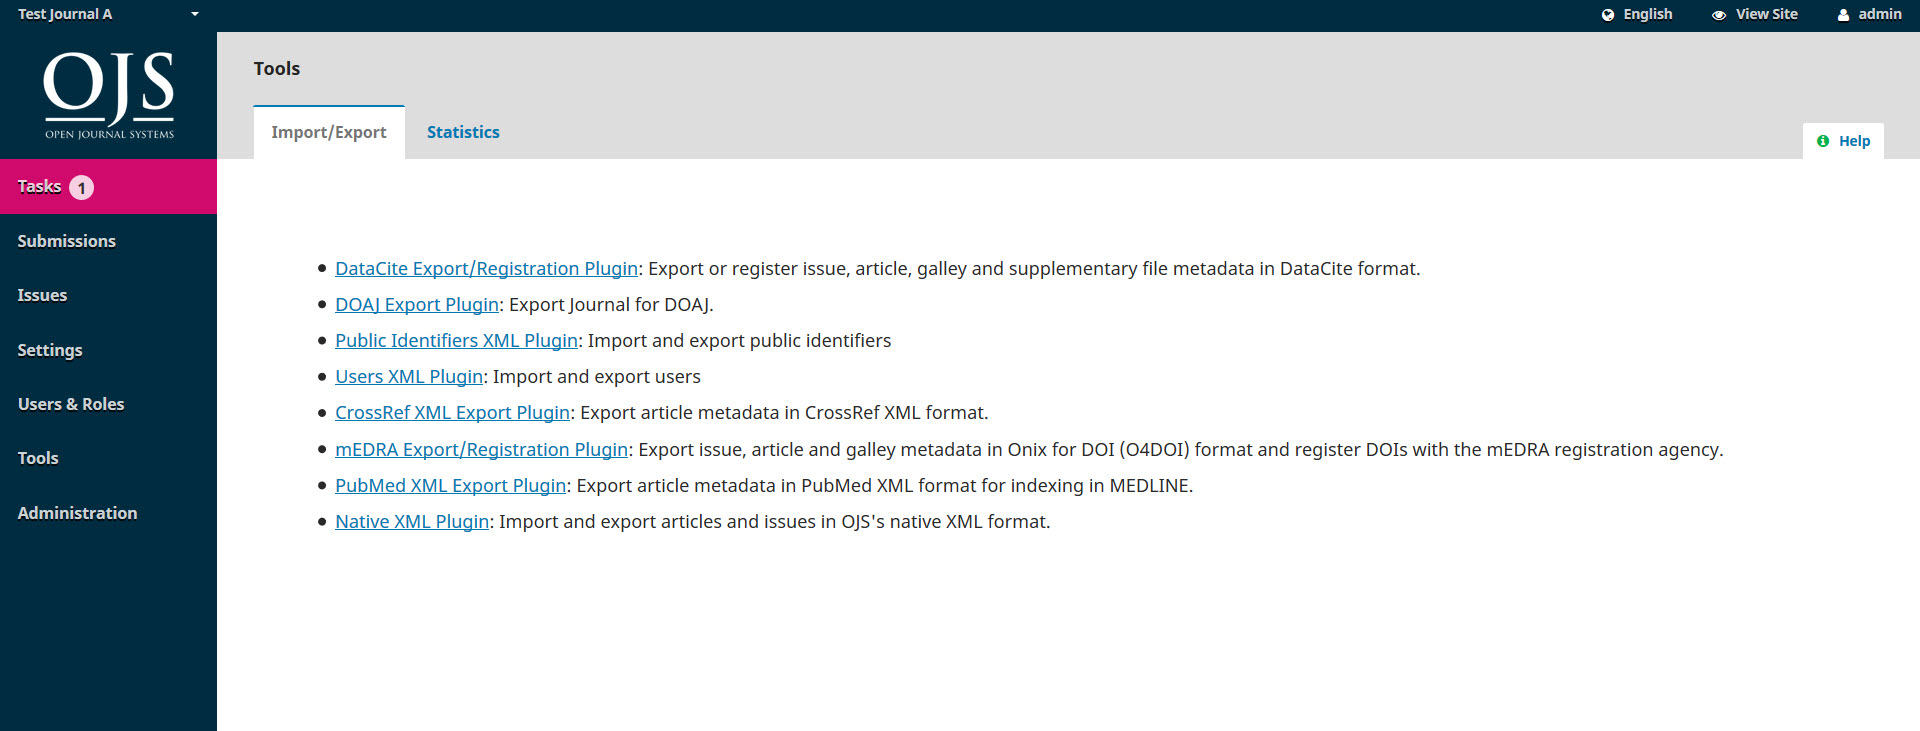This screenshot has height=731, width=1920.
Task: Open Settings in the sidebar
Action: [108, 350]
